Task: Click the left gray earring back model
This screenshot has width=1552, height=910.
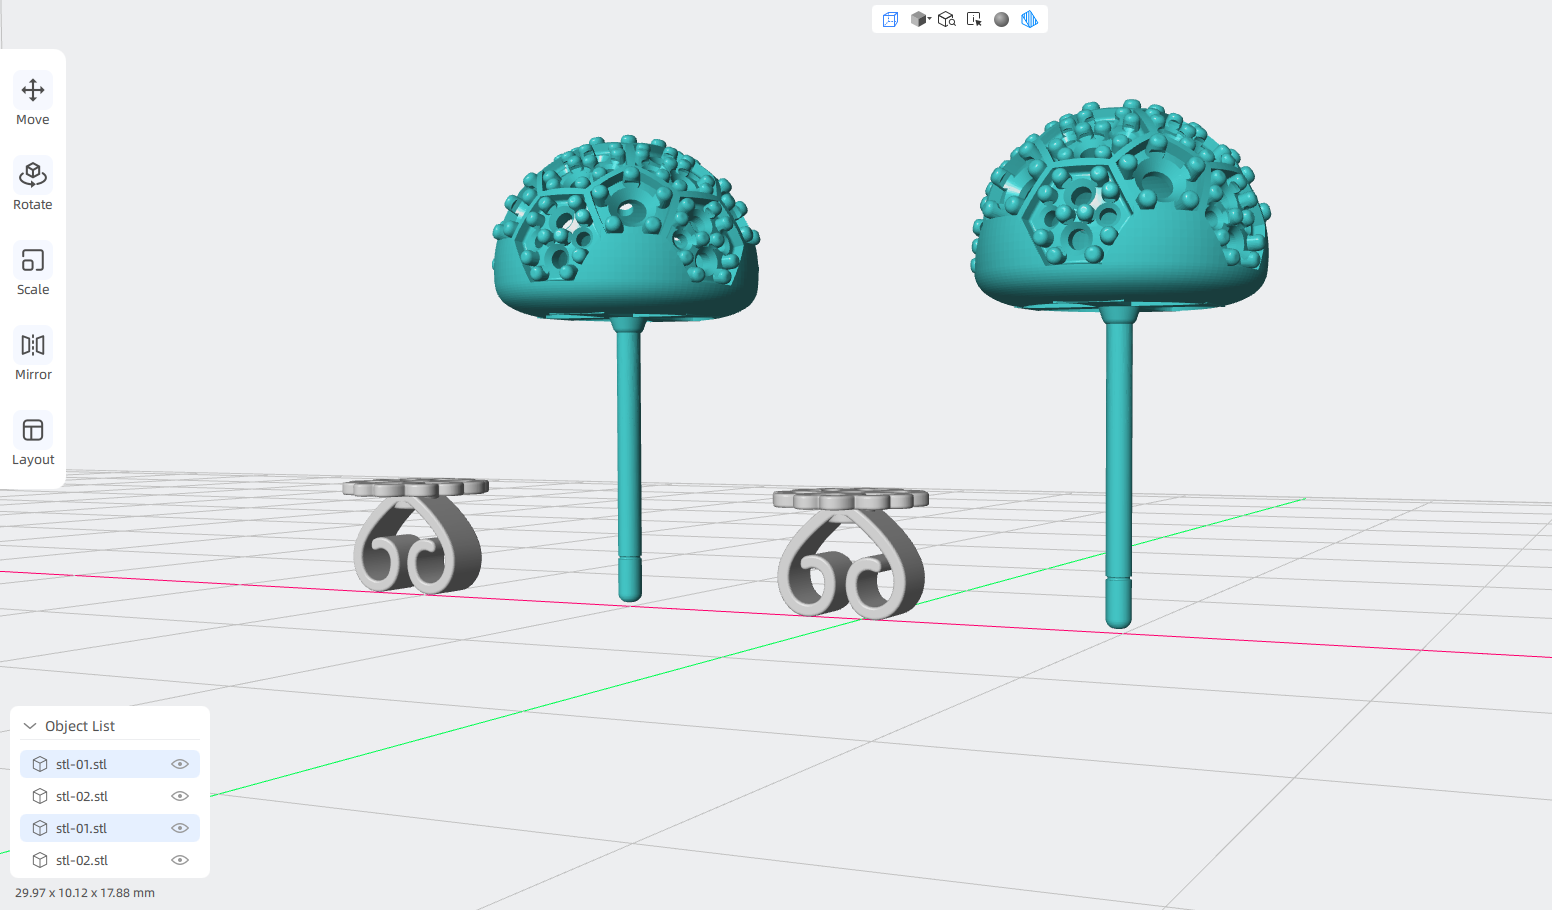Action: pyautogui.click(x=416, y=536)
